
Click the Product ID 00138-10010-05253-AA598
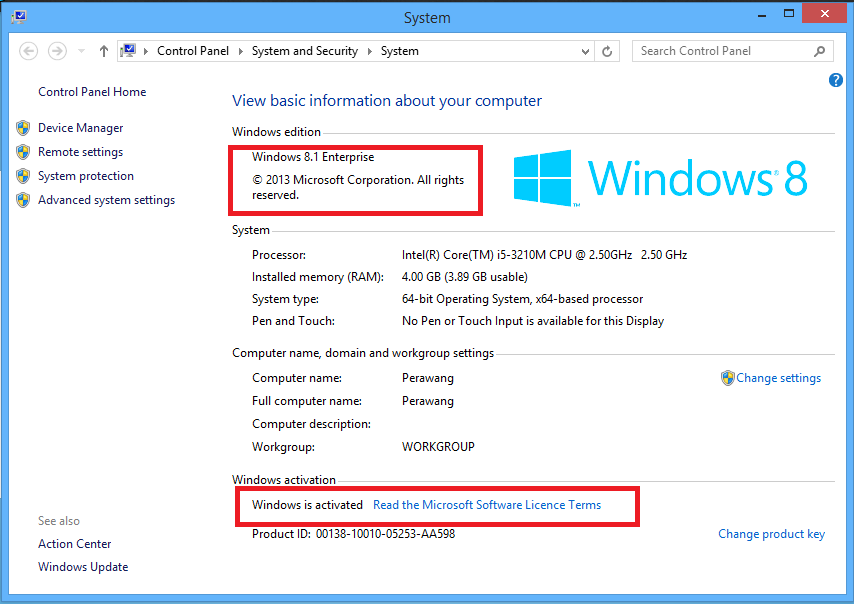pos(353,534)
